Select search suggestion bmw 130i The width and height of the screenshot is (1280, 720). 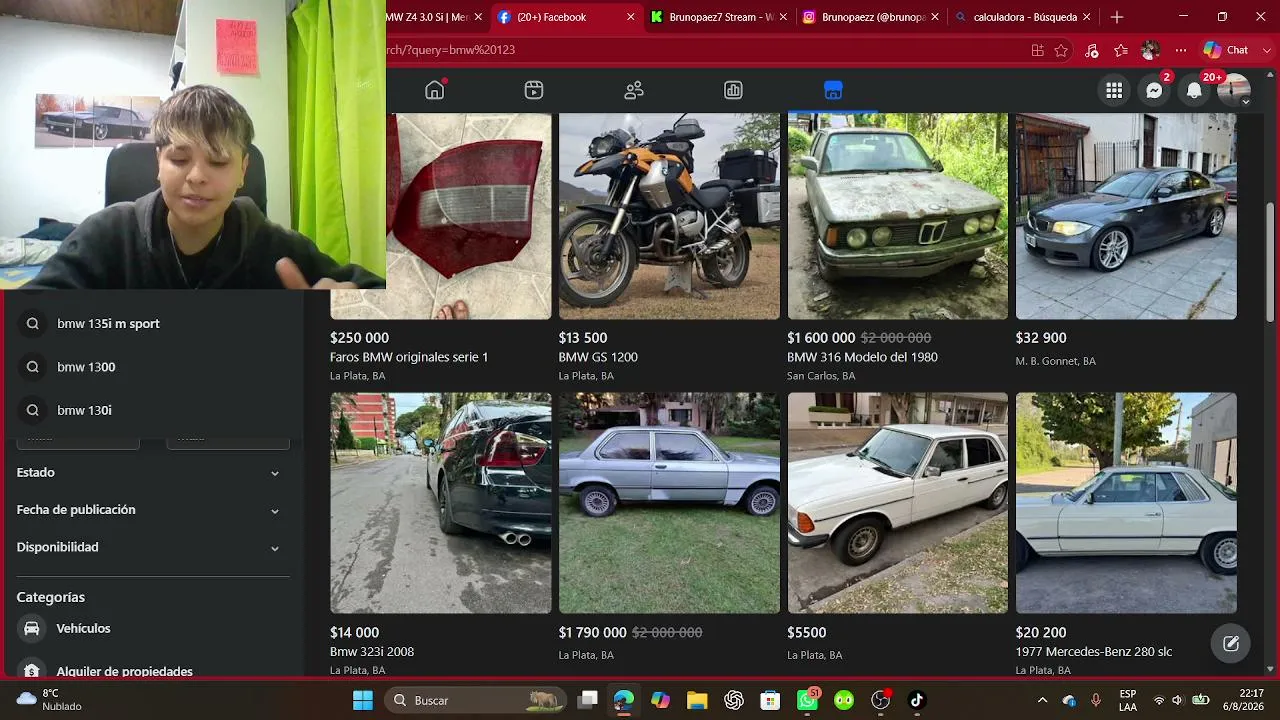[x=153, y=410]
